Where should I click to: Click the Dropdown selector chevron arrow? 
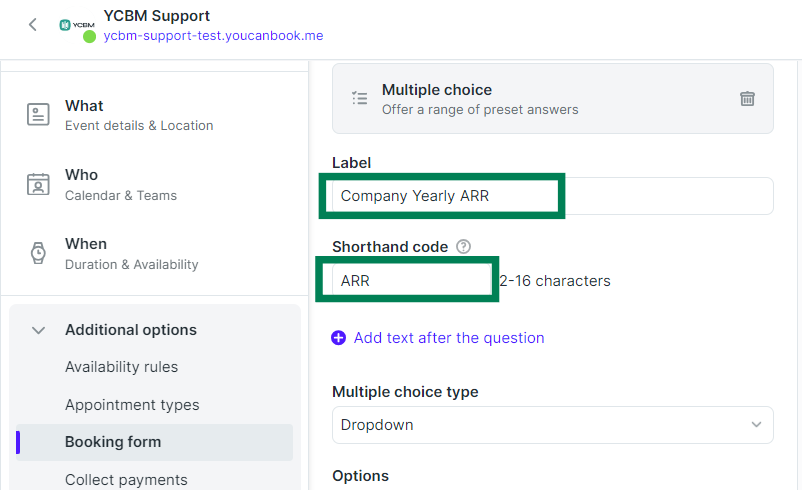756,425
